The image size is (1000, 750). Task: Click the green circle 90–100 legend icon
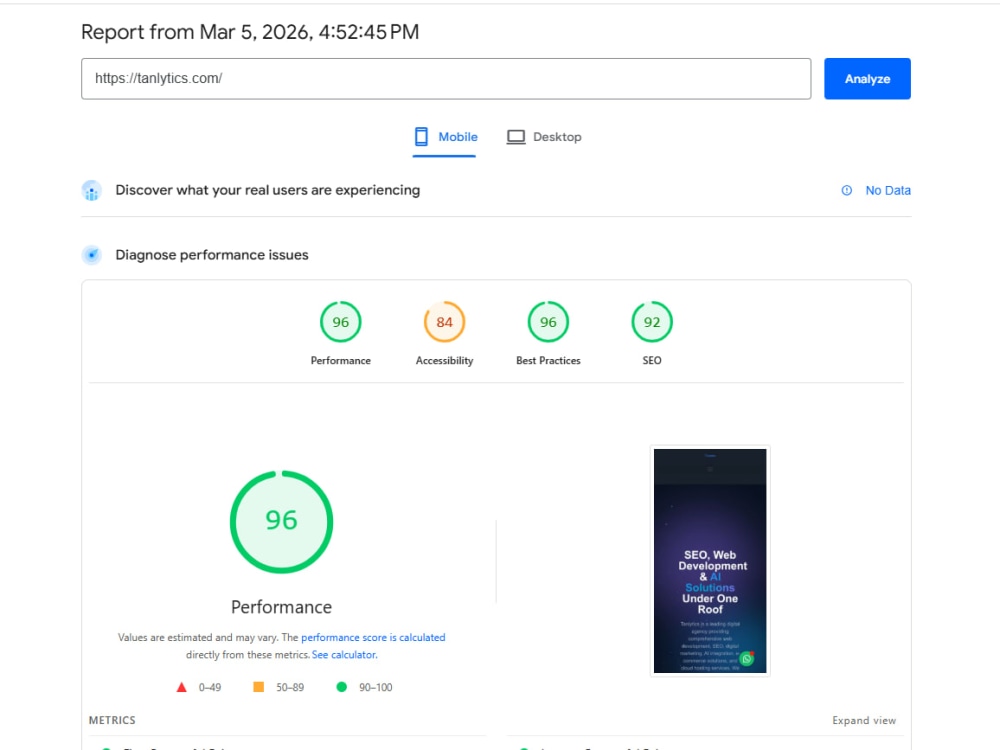point(342,687)
